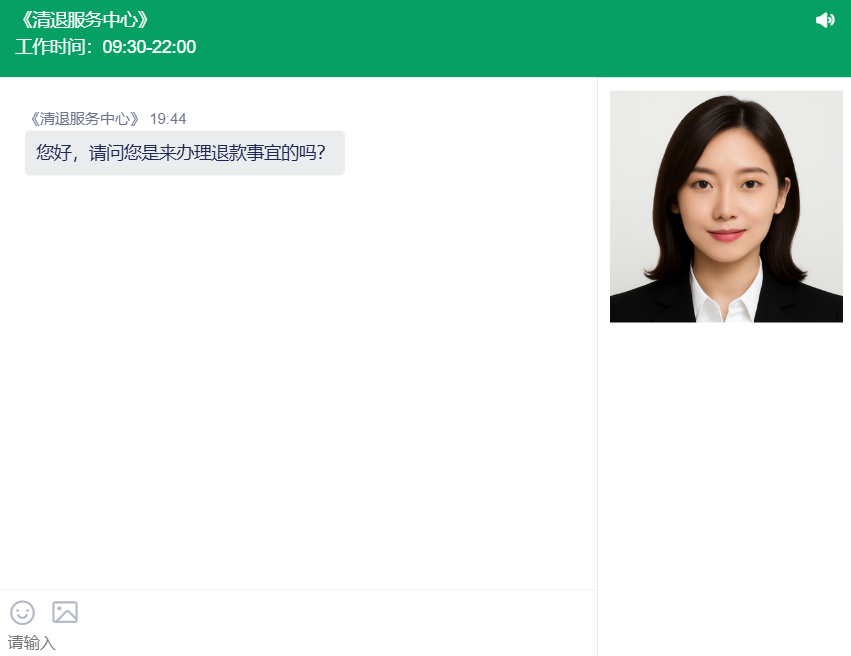Screen dimensions: 851x656
Task: Click the white panel below the photo
Action: 726,470
